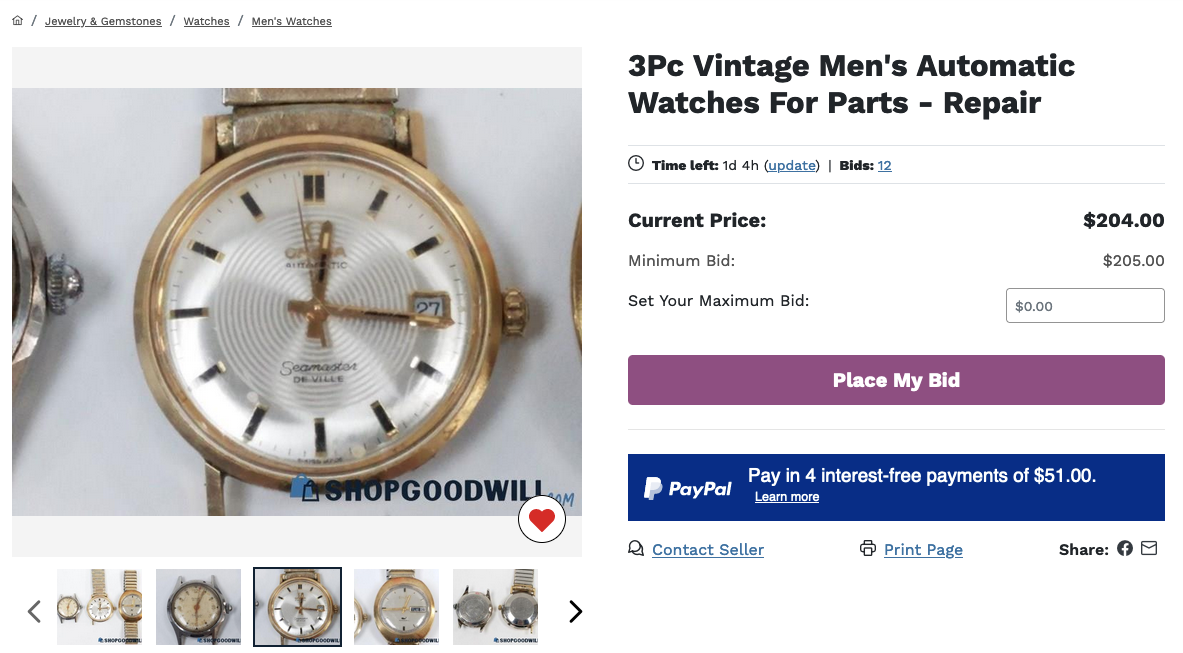Screen dimensions: 1183x653
Task: Click the update time left link
Action: point(792,166)
